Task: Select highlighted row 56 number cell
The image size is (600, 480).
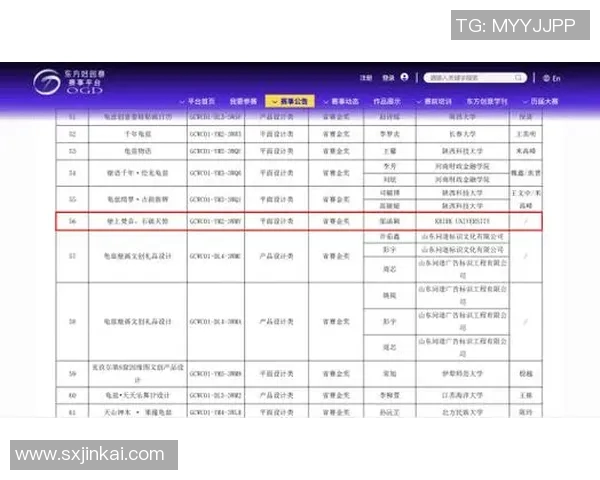Action: point(72,221)
